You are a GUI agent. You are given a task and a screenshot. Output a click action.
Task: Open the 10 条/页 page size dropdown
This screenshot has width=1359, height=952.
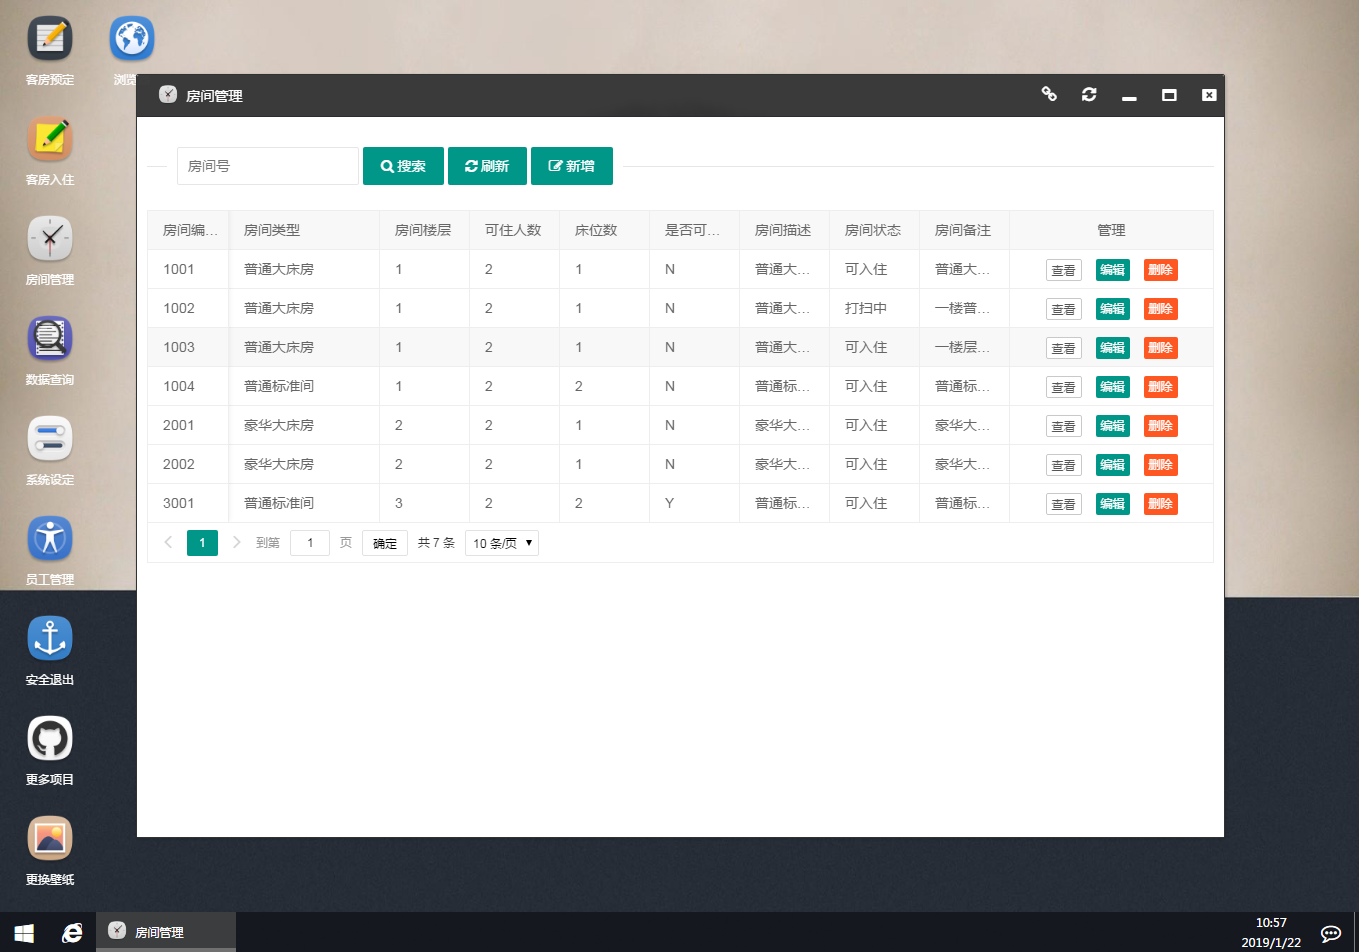501,542
